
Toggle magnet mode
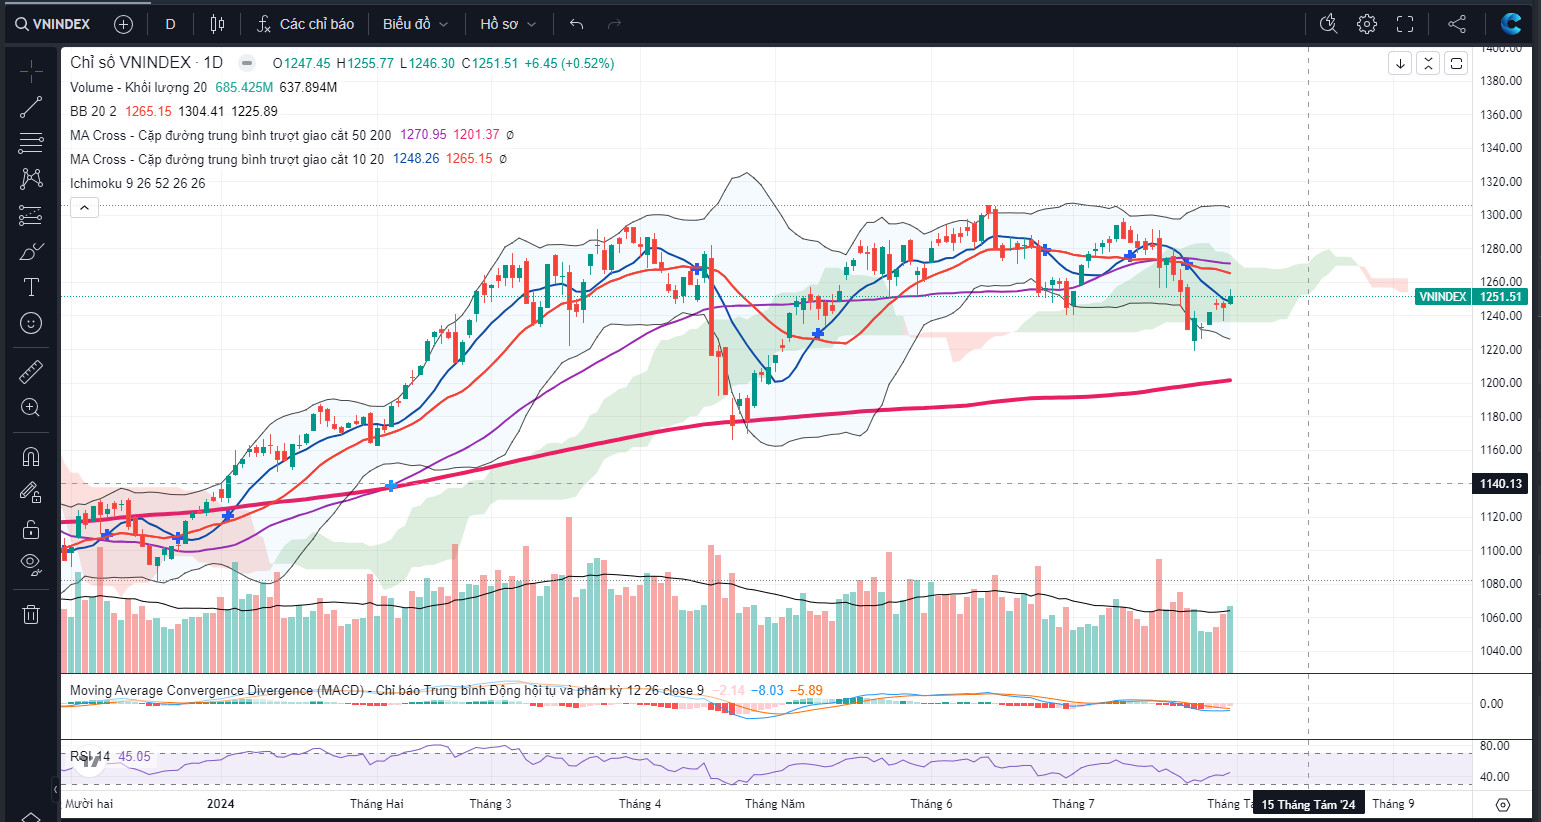click(x=31, y=457)
